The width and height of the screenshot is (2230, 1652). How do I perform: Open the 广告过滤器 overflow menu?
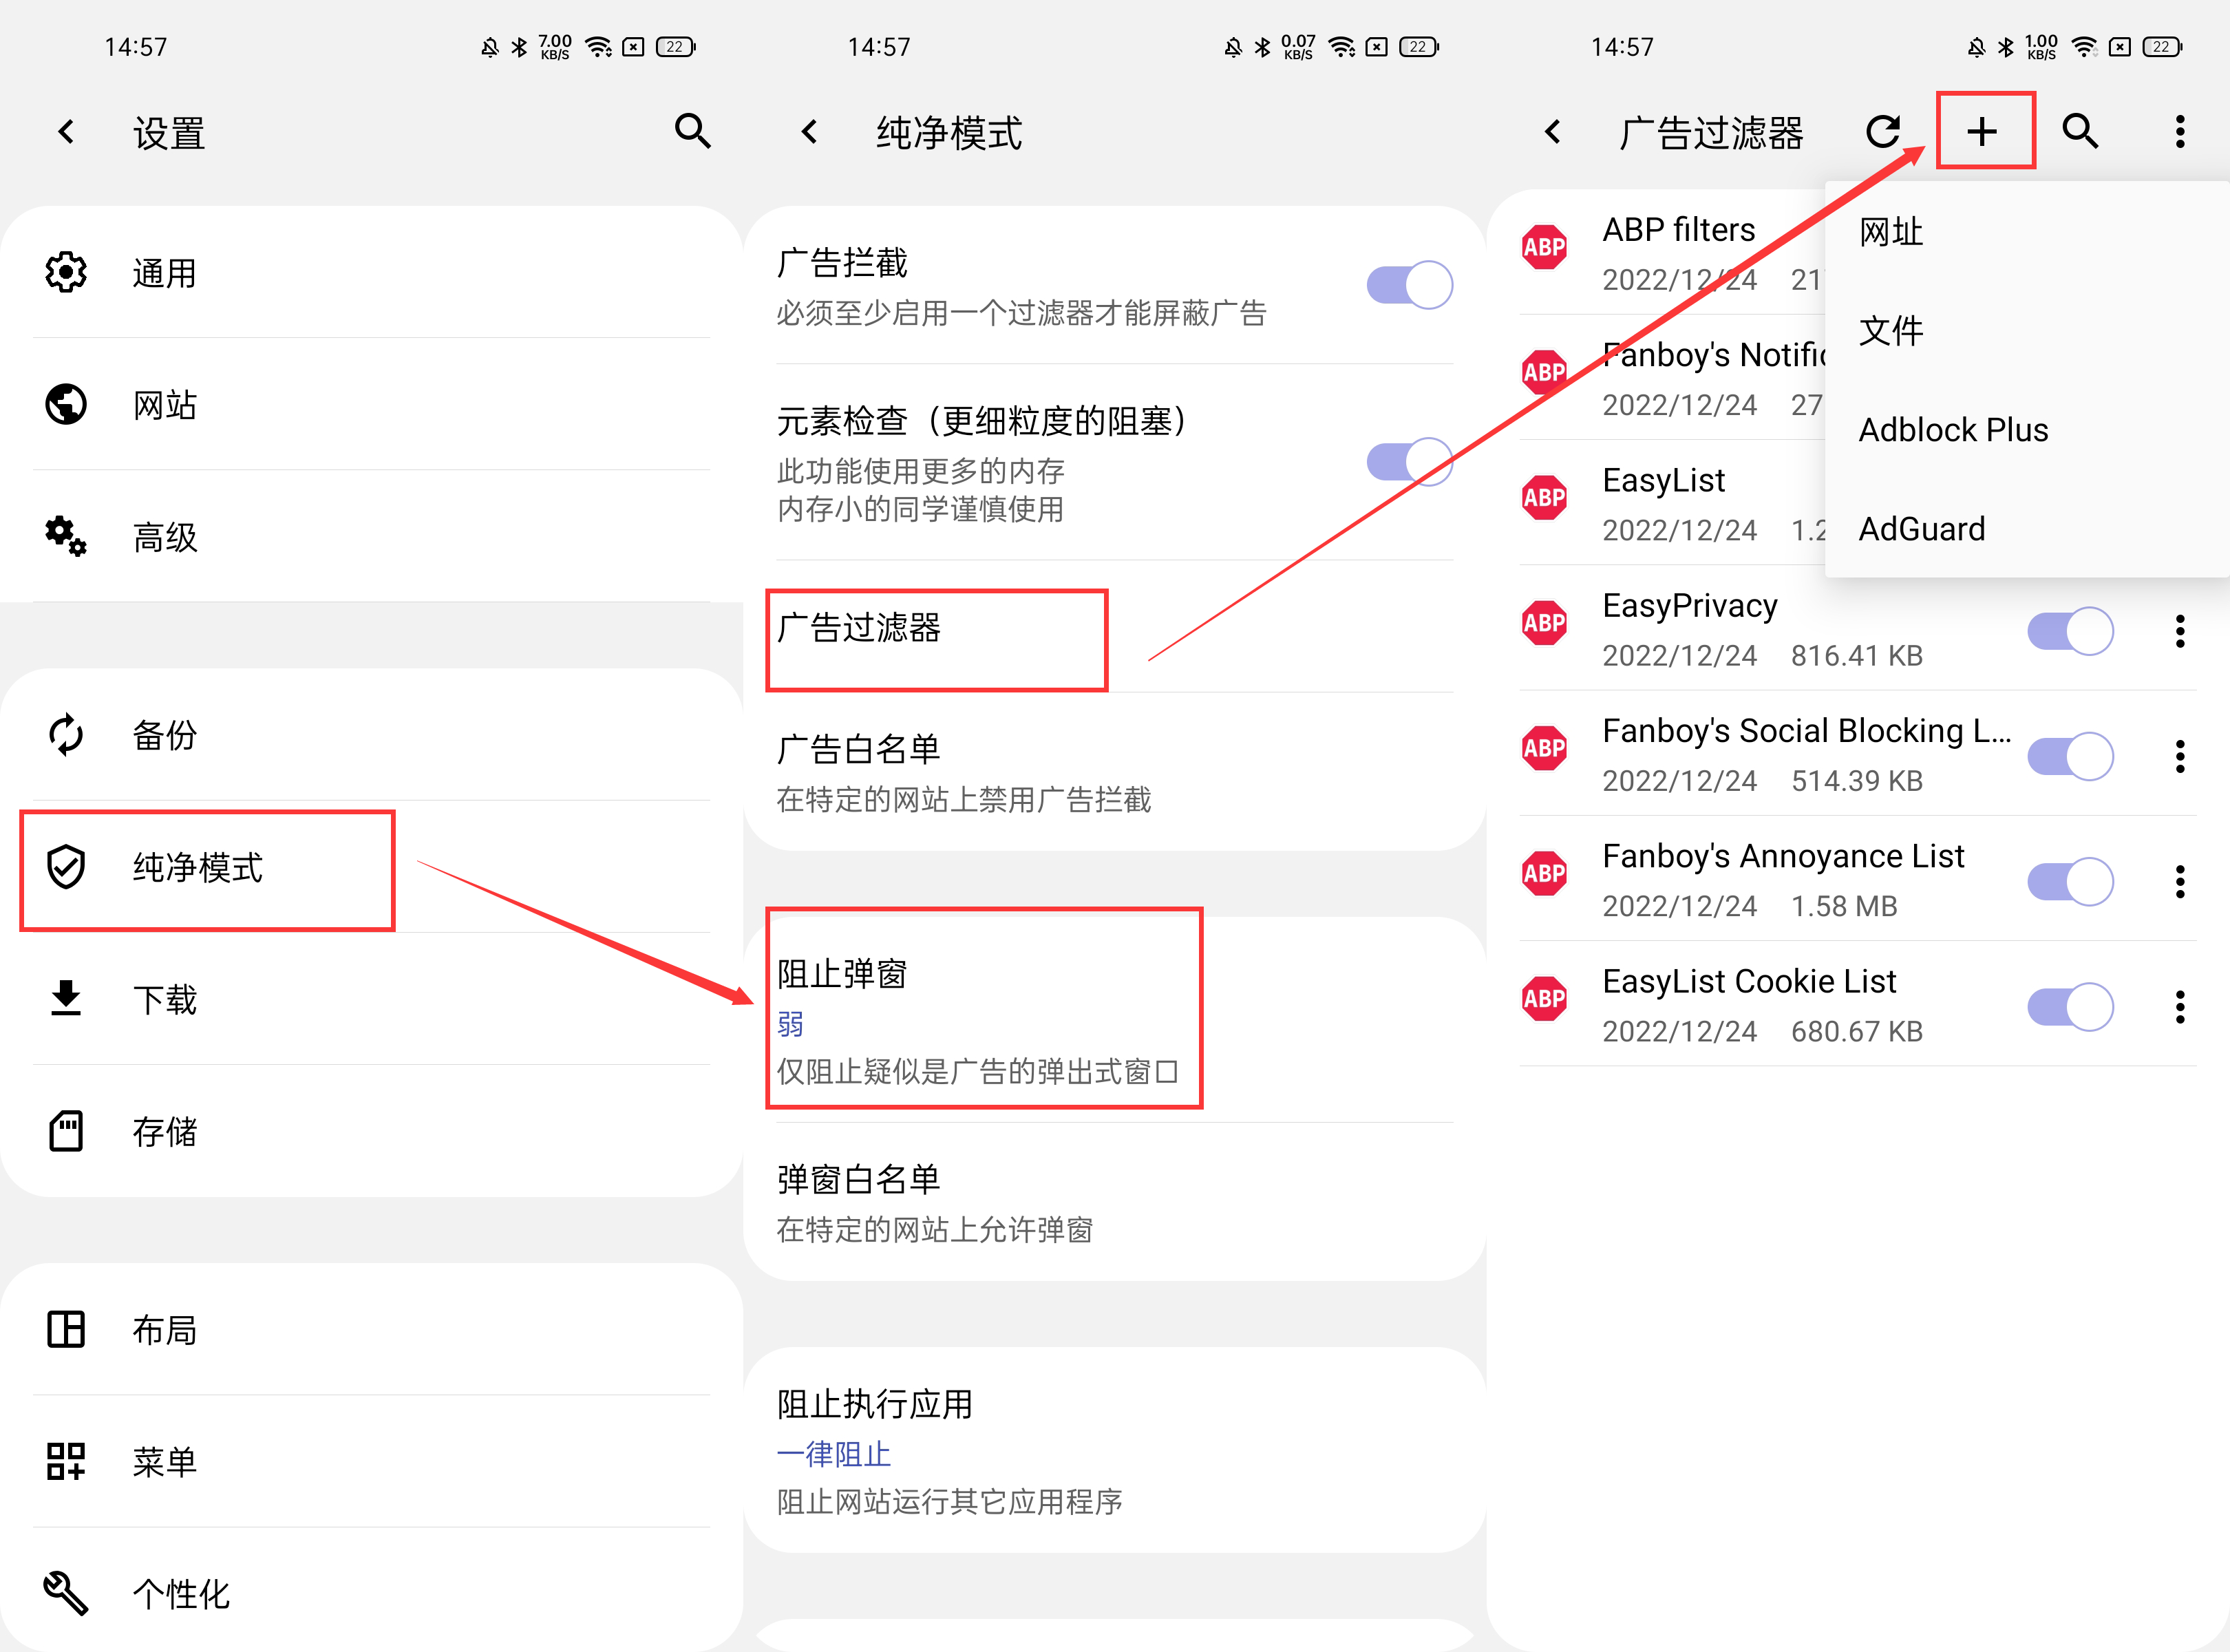[x=2180, y=131]
